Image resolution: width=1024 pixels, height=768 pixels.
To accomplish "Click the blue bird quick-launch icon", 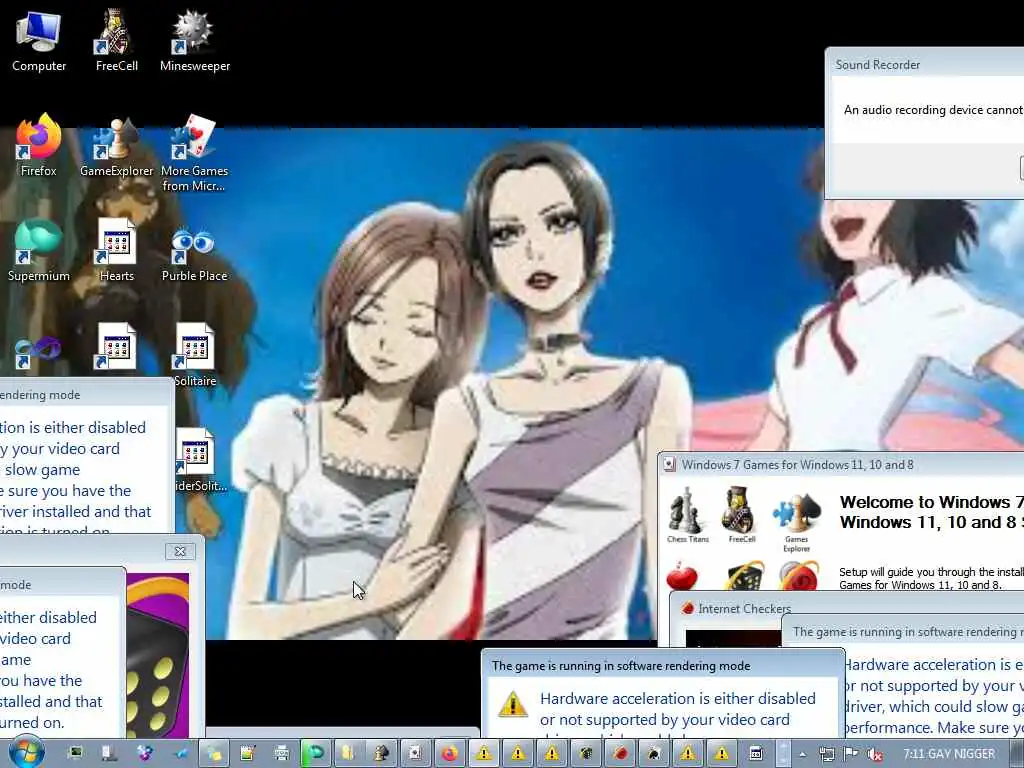I will [x=180, y=754].
